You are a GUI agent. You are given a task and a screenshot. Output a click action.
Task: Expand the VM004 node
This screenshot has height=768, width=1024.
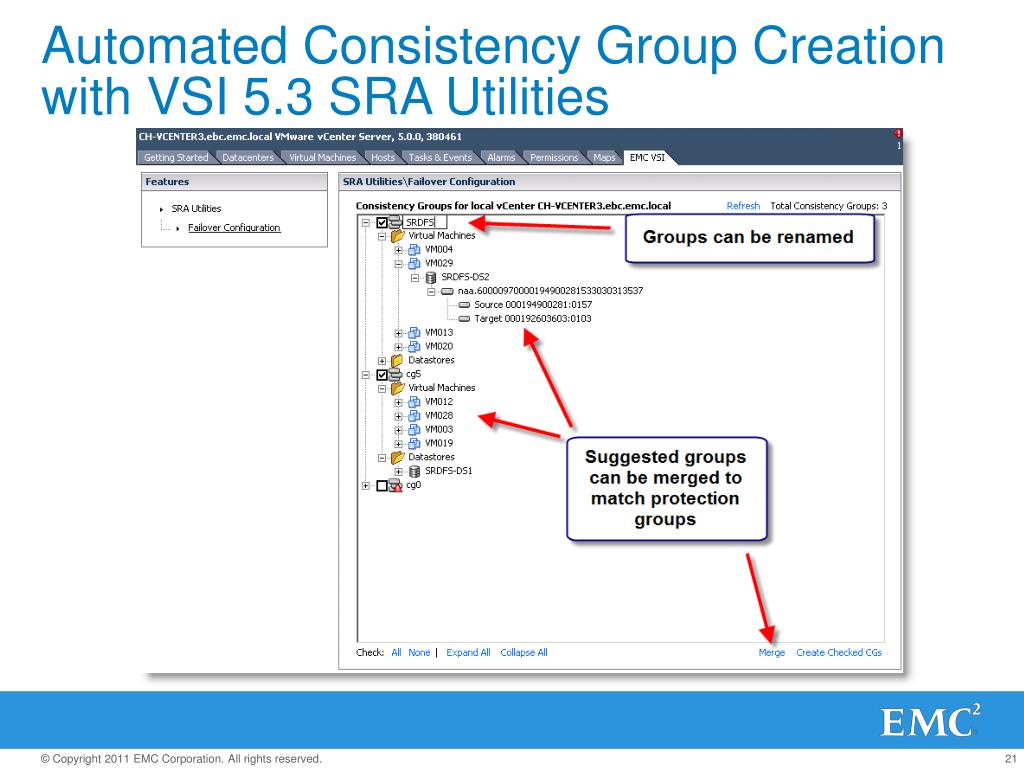tap(398, 250)
